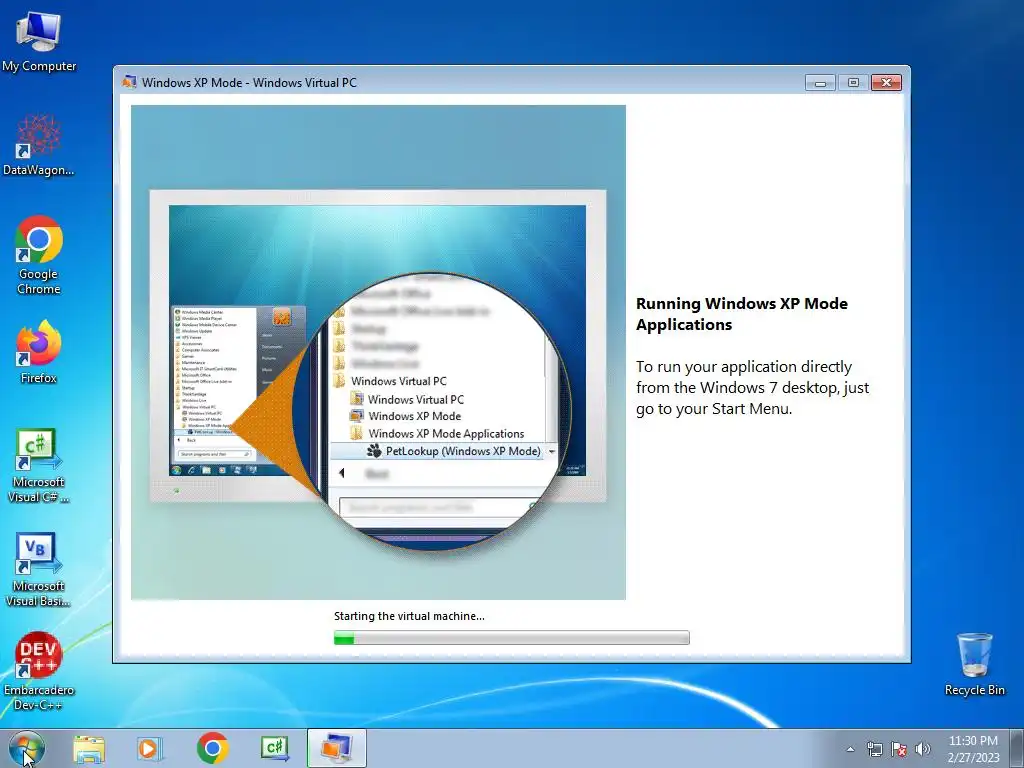Click the XP Mode Start Menu illustration

(378, 353)
